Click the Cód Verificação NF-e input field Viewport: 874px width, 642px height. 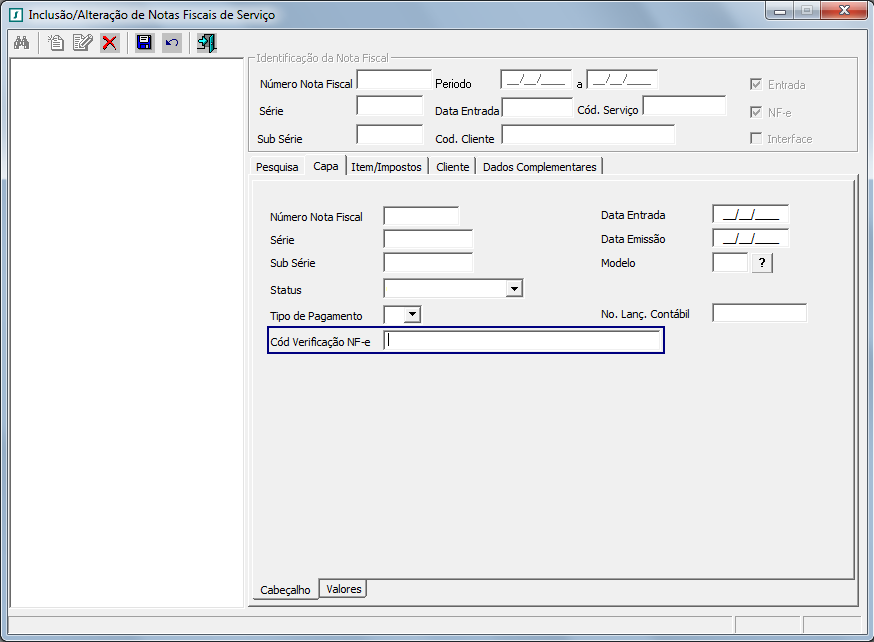point(522,341)
